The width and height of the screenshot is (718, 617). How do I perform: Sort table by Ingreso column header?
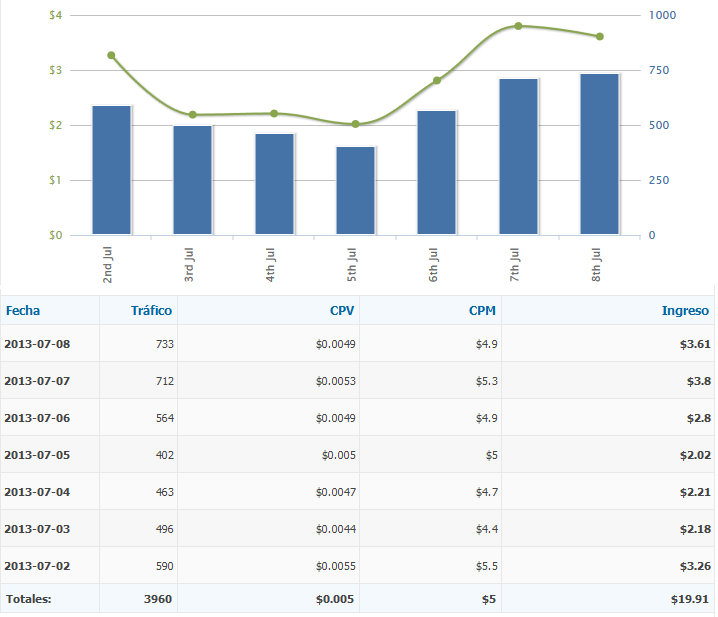pyautogui.click(x=685, y=311)
